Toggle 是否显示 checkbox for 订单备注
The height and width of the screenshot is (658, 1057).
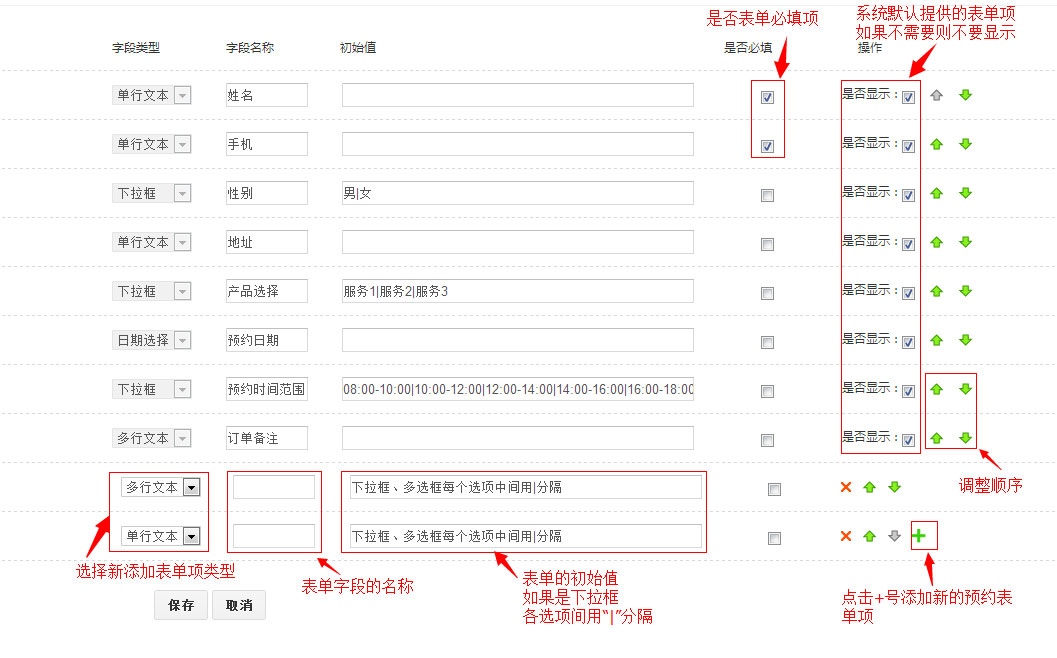point(909,440)
